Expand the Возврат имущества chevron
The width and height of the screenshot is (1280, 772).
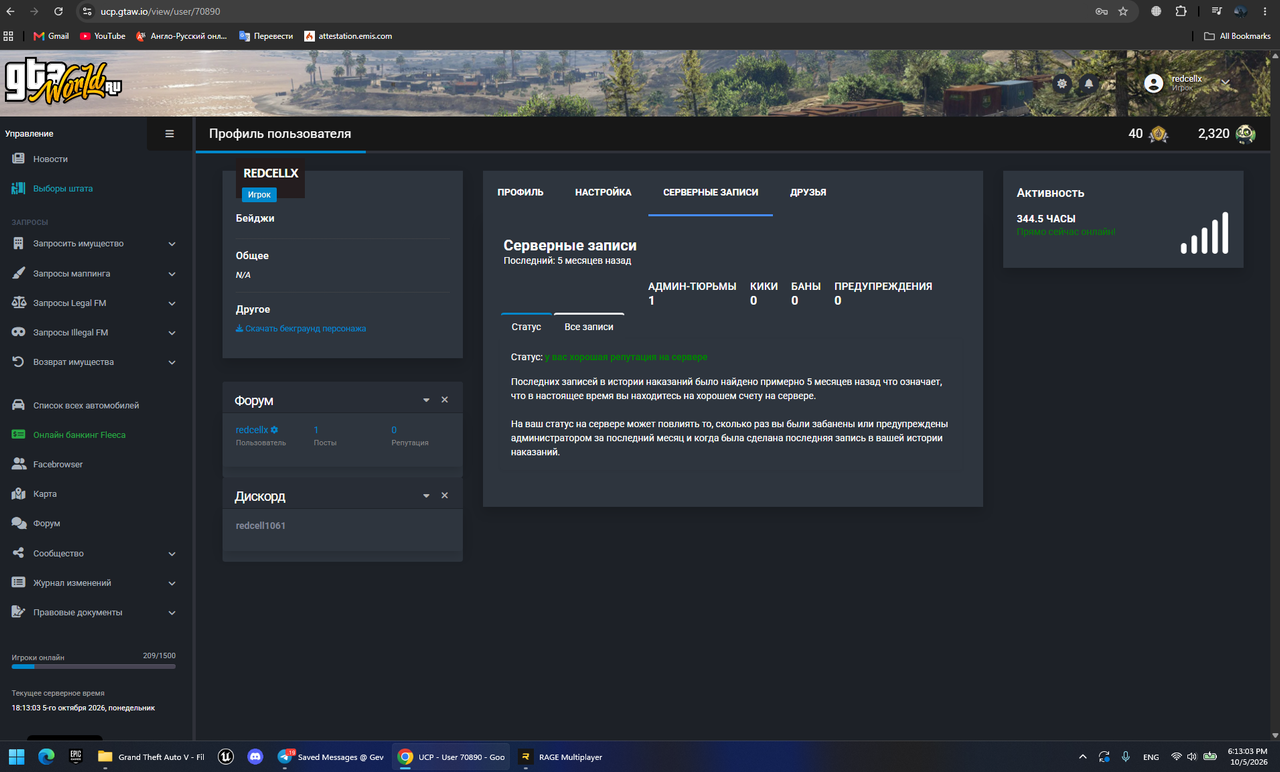tap(172, 362)
